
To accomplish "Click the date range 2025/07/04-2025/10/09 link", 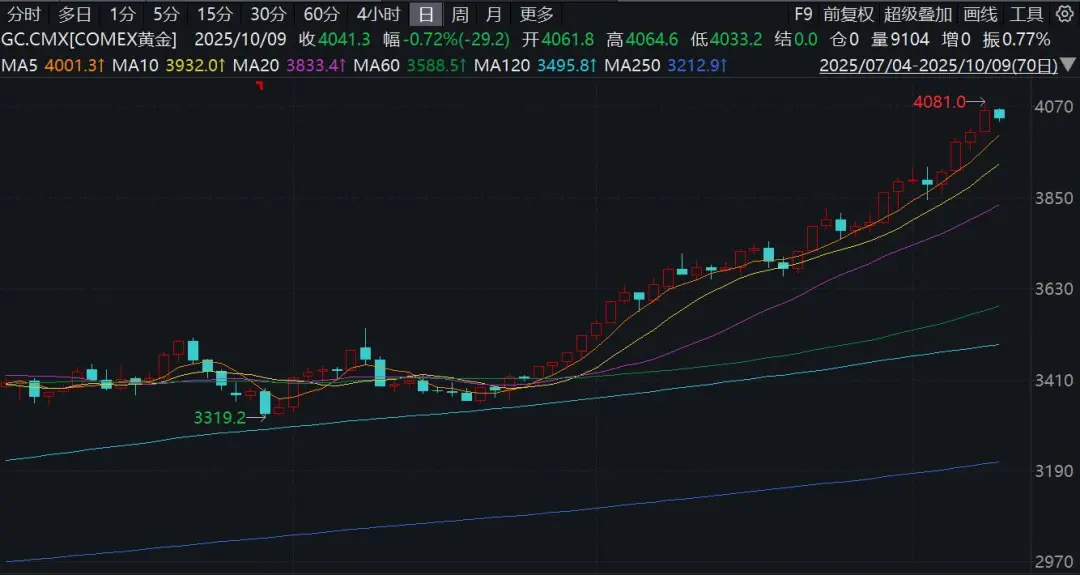I will (934, 65).
